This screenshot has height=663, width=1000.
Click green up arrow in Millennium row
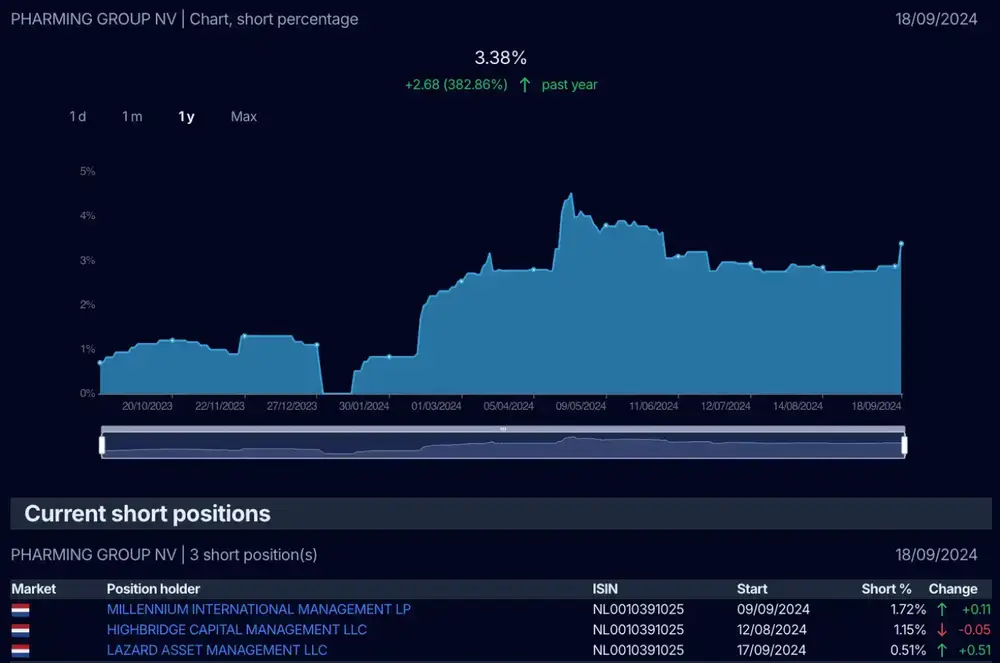tap(942, 609)
